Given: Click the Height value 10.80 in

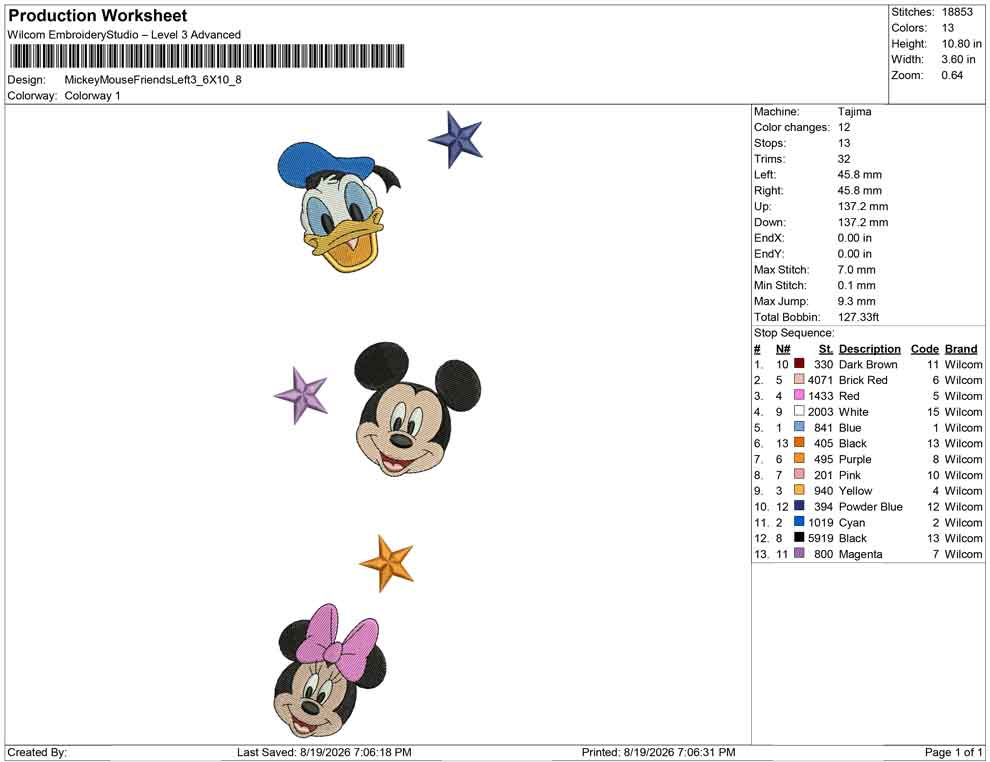Looking at the screenshot, I should (962, 44).
